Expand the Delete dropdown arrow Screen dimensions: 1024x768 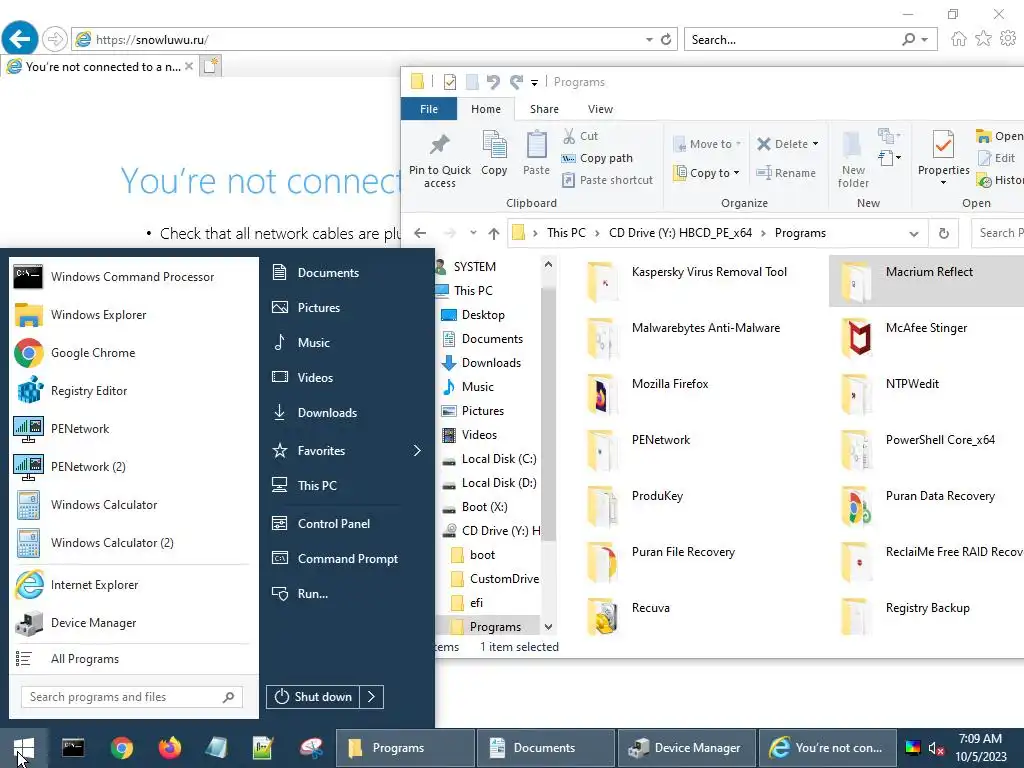816,144
